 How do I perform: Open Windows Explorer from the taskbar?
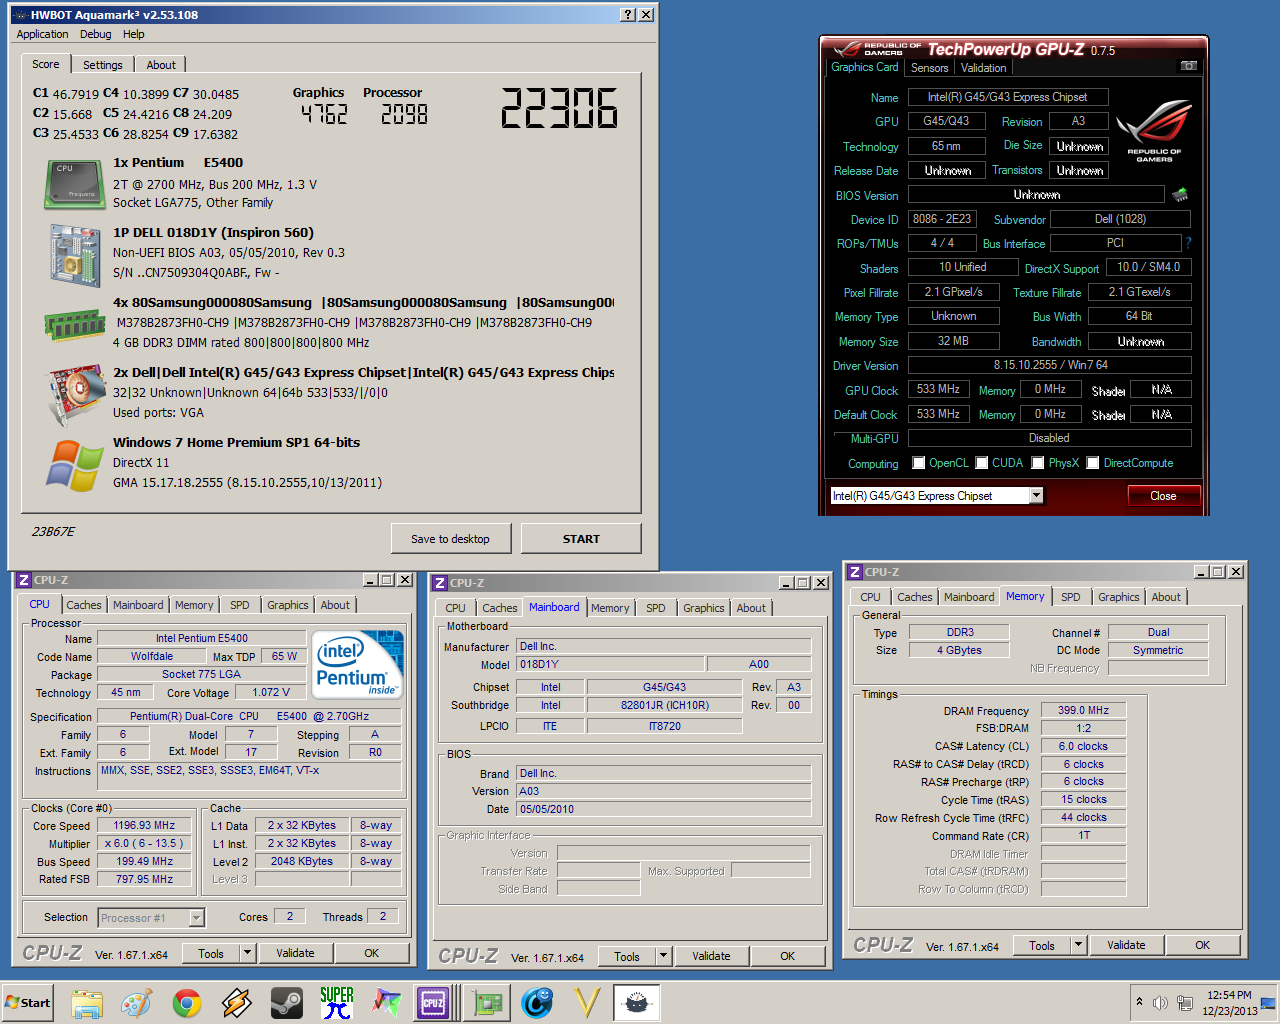click(87, 1003)
